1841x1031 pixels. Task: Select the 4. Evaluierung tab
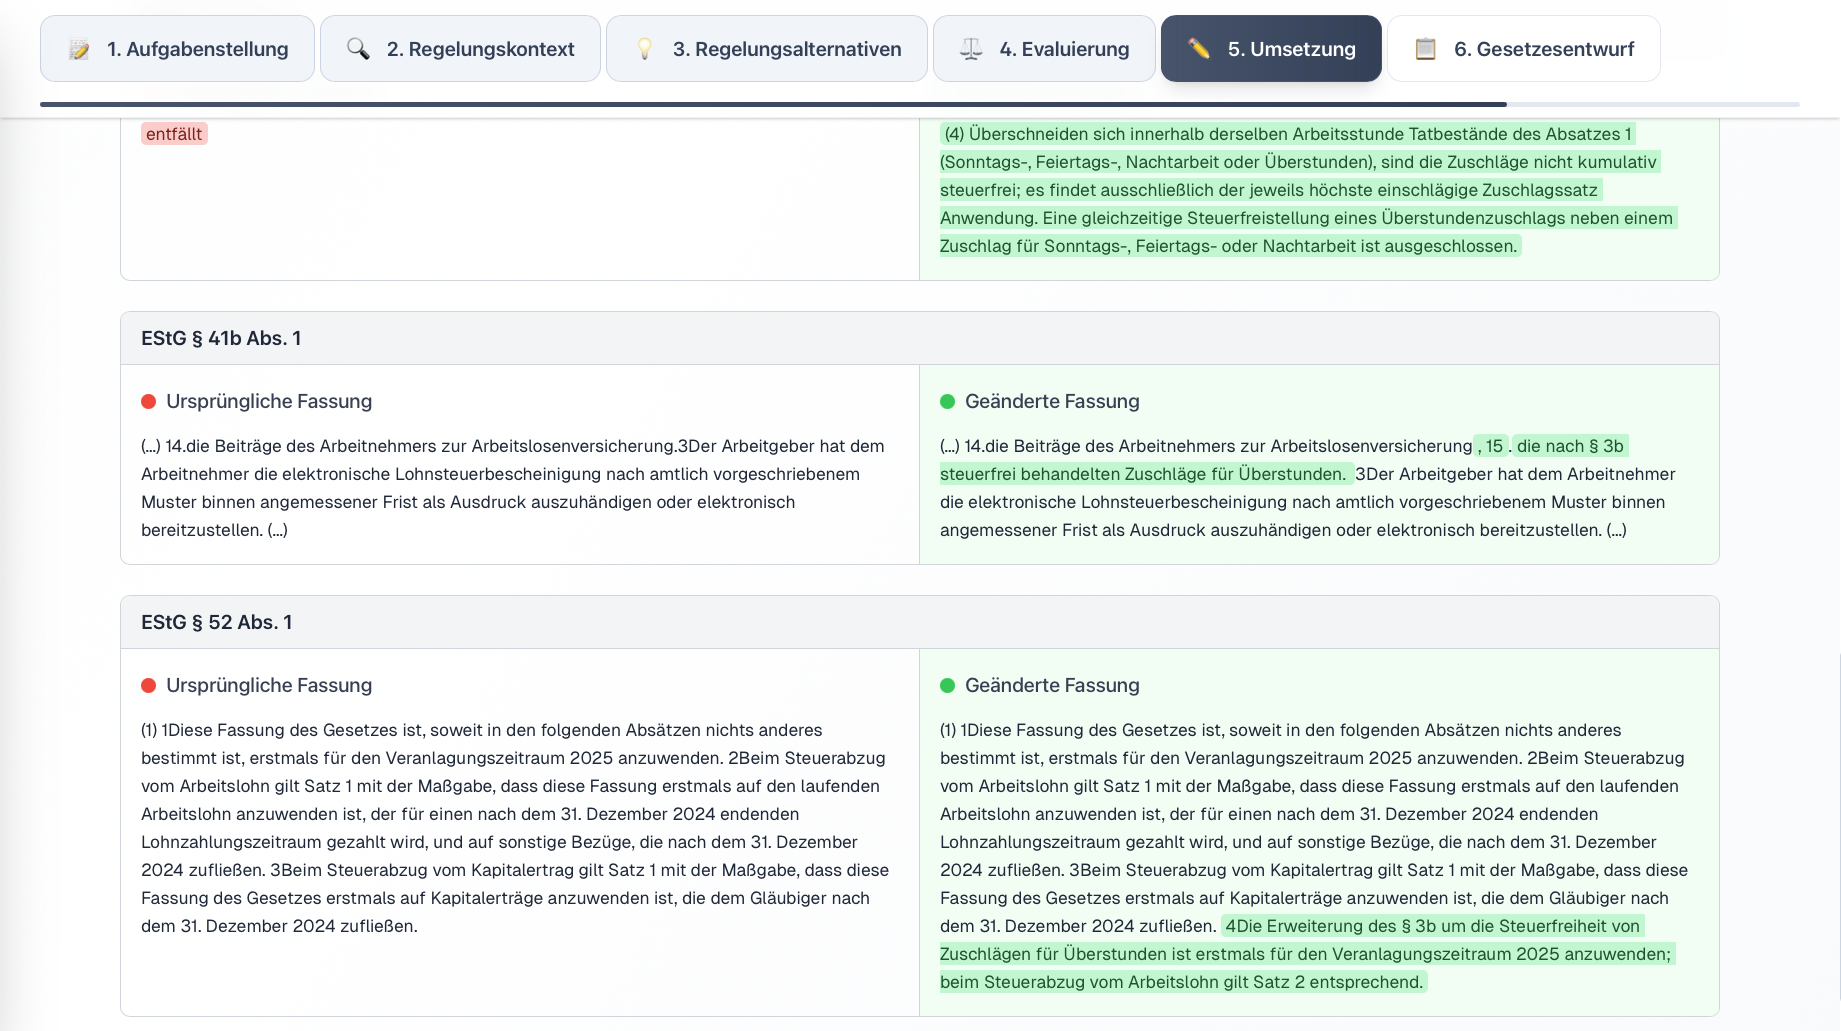(x=1044, y=49)
